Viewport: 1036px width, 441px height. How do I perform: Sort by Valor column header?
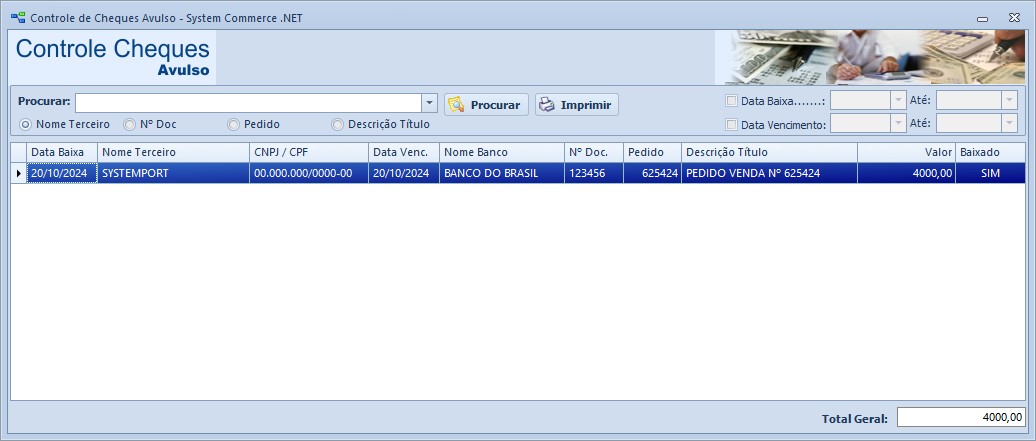click(x=906, y=152)
